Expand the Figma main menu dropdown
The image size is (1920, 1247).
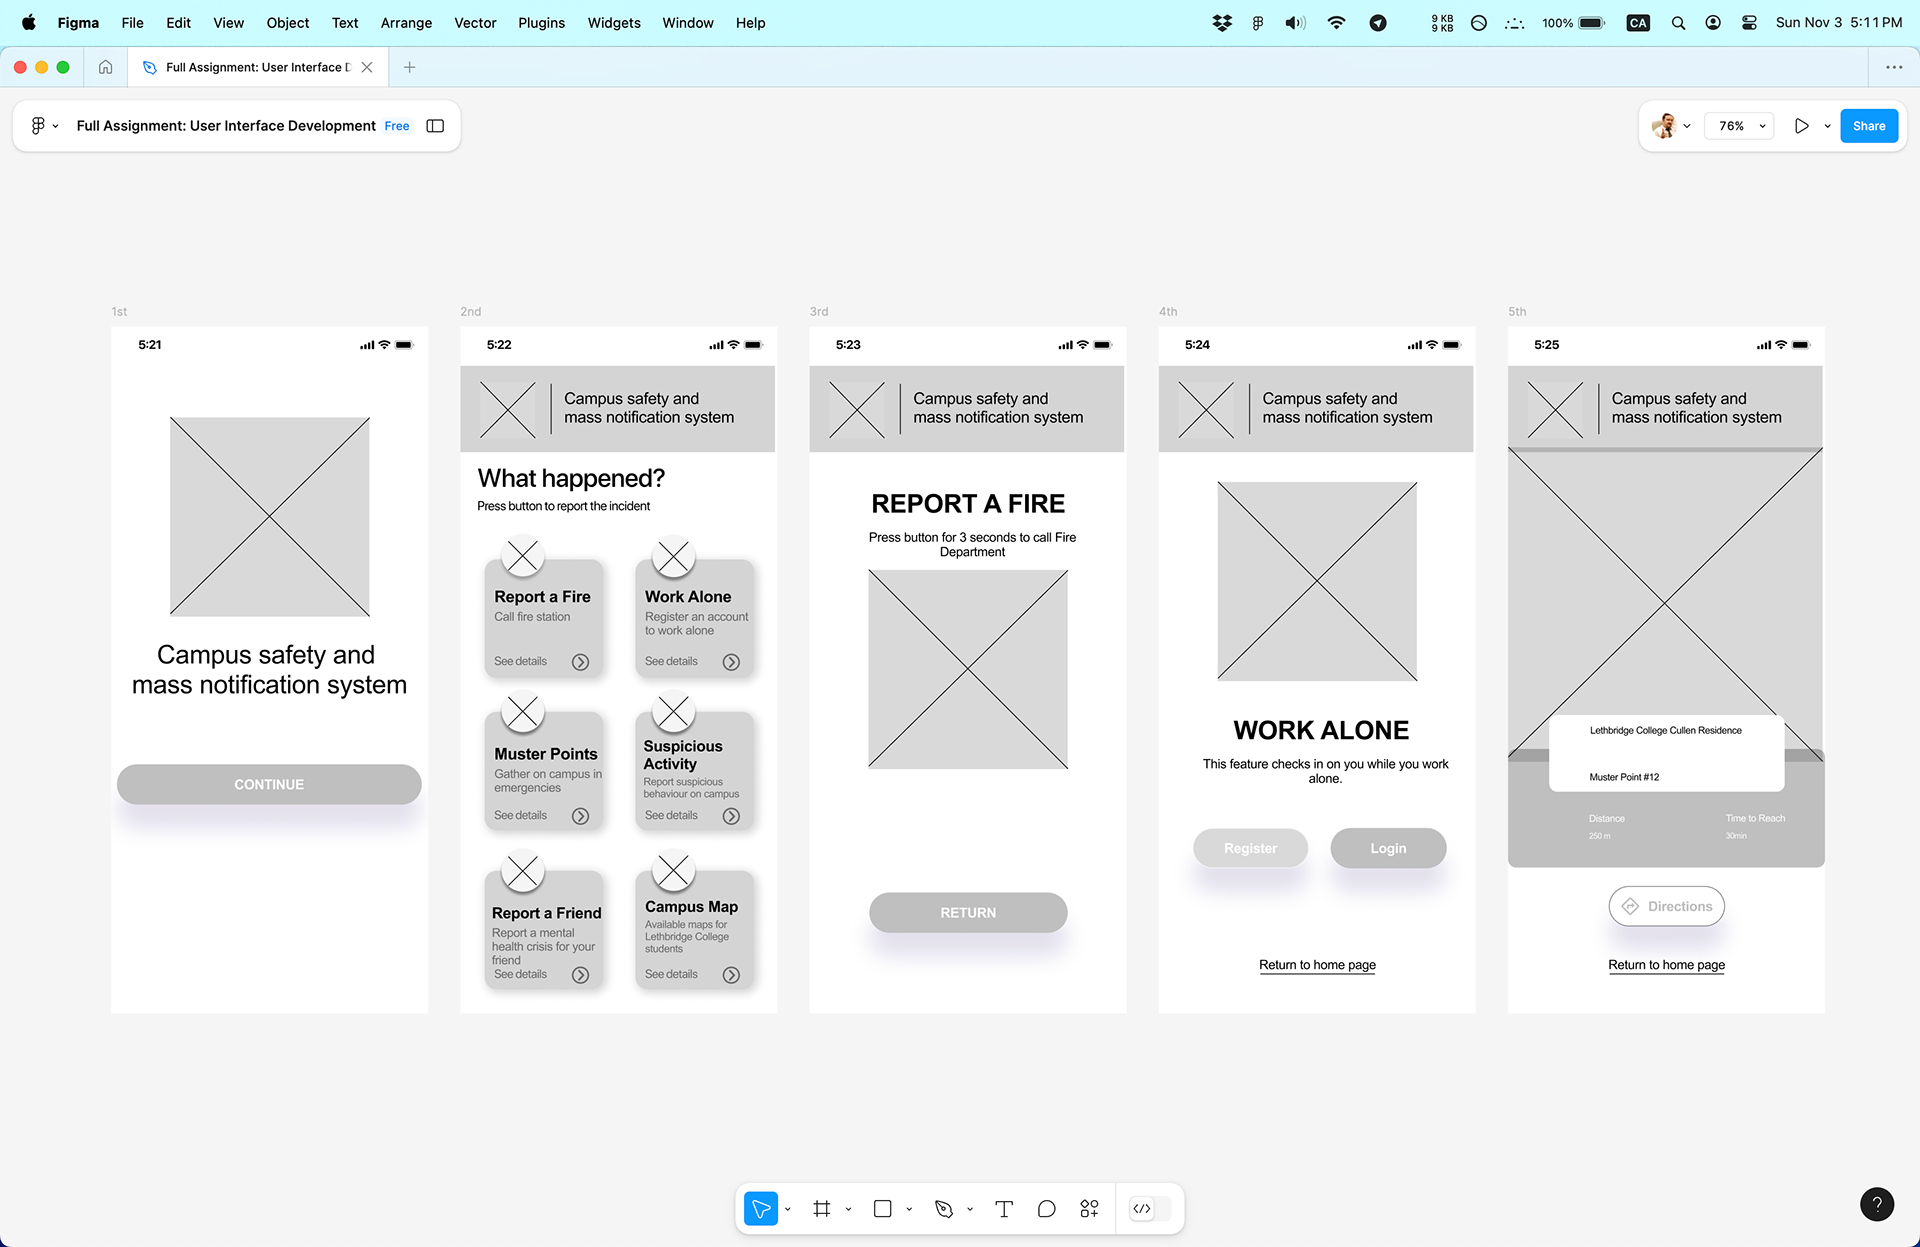tap(44, 126)
